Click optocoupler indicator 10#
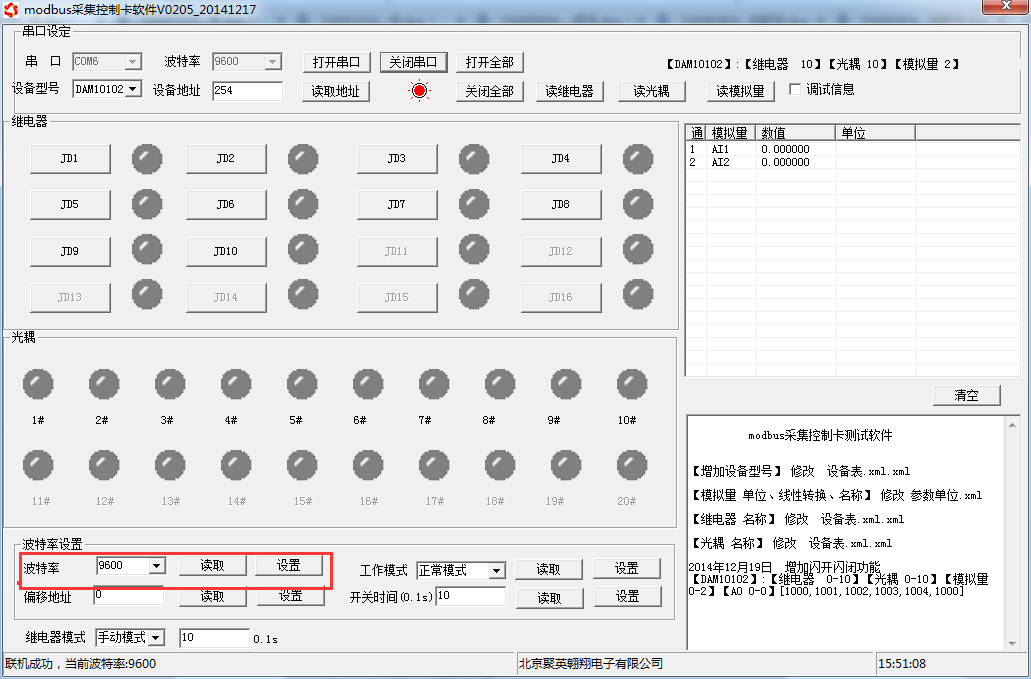 click(x=632, y=384)
